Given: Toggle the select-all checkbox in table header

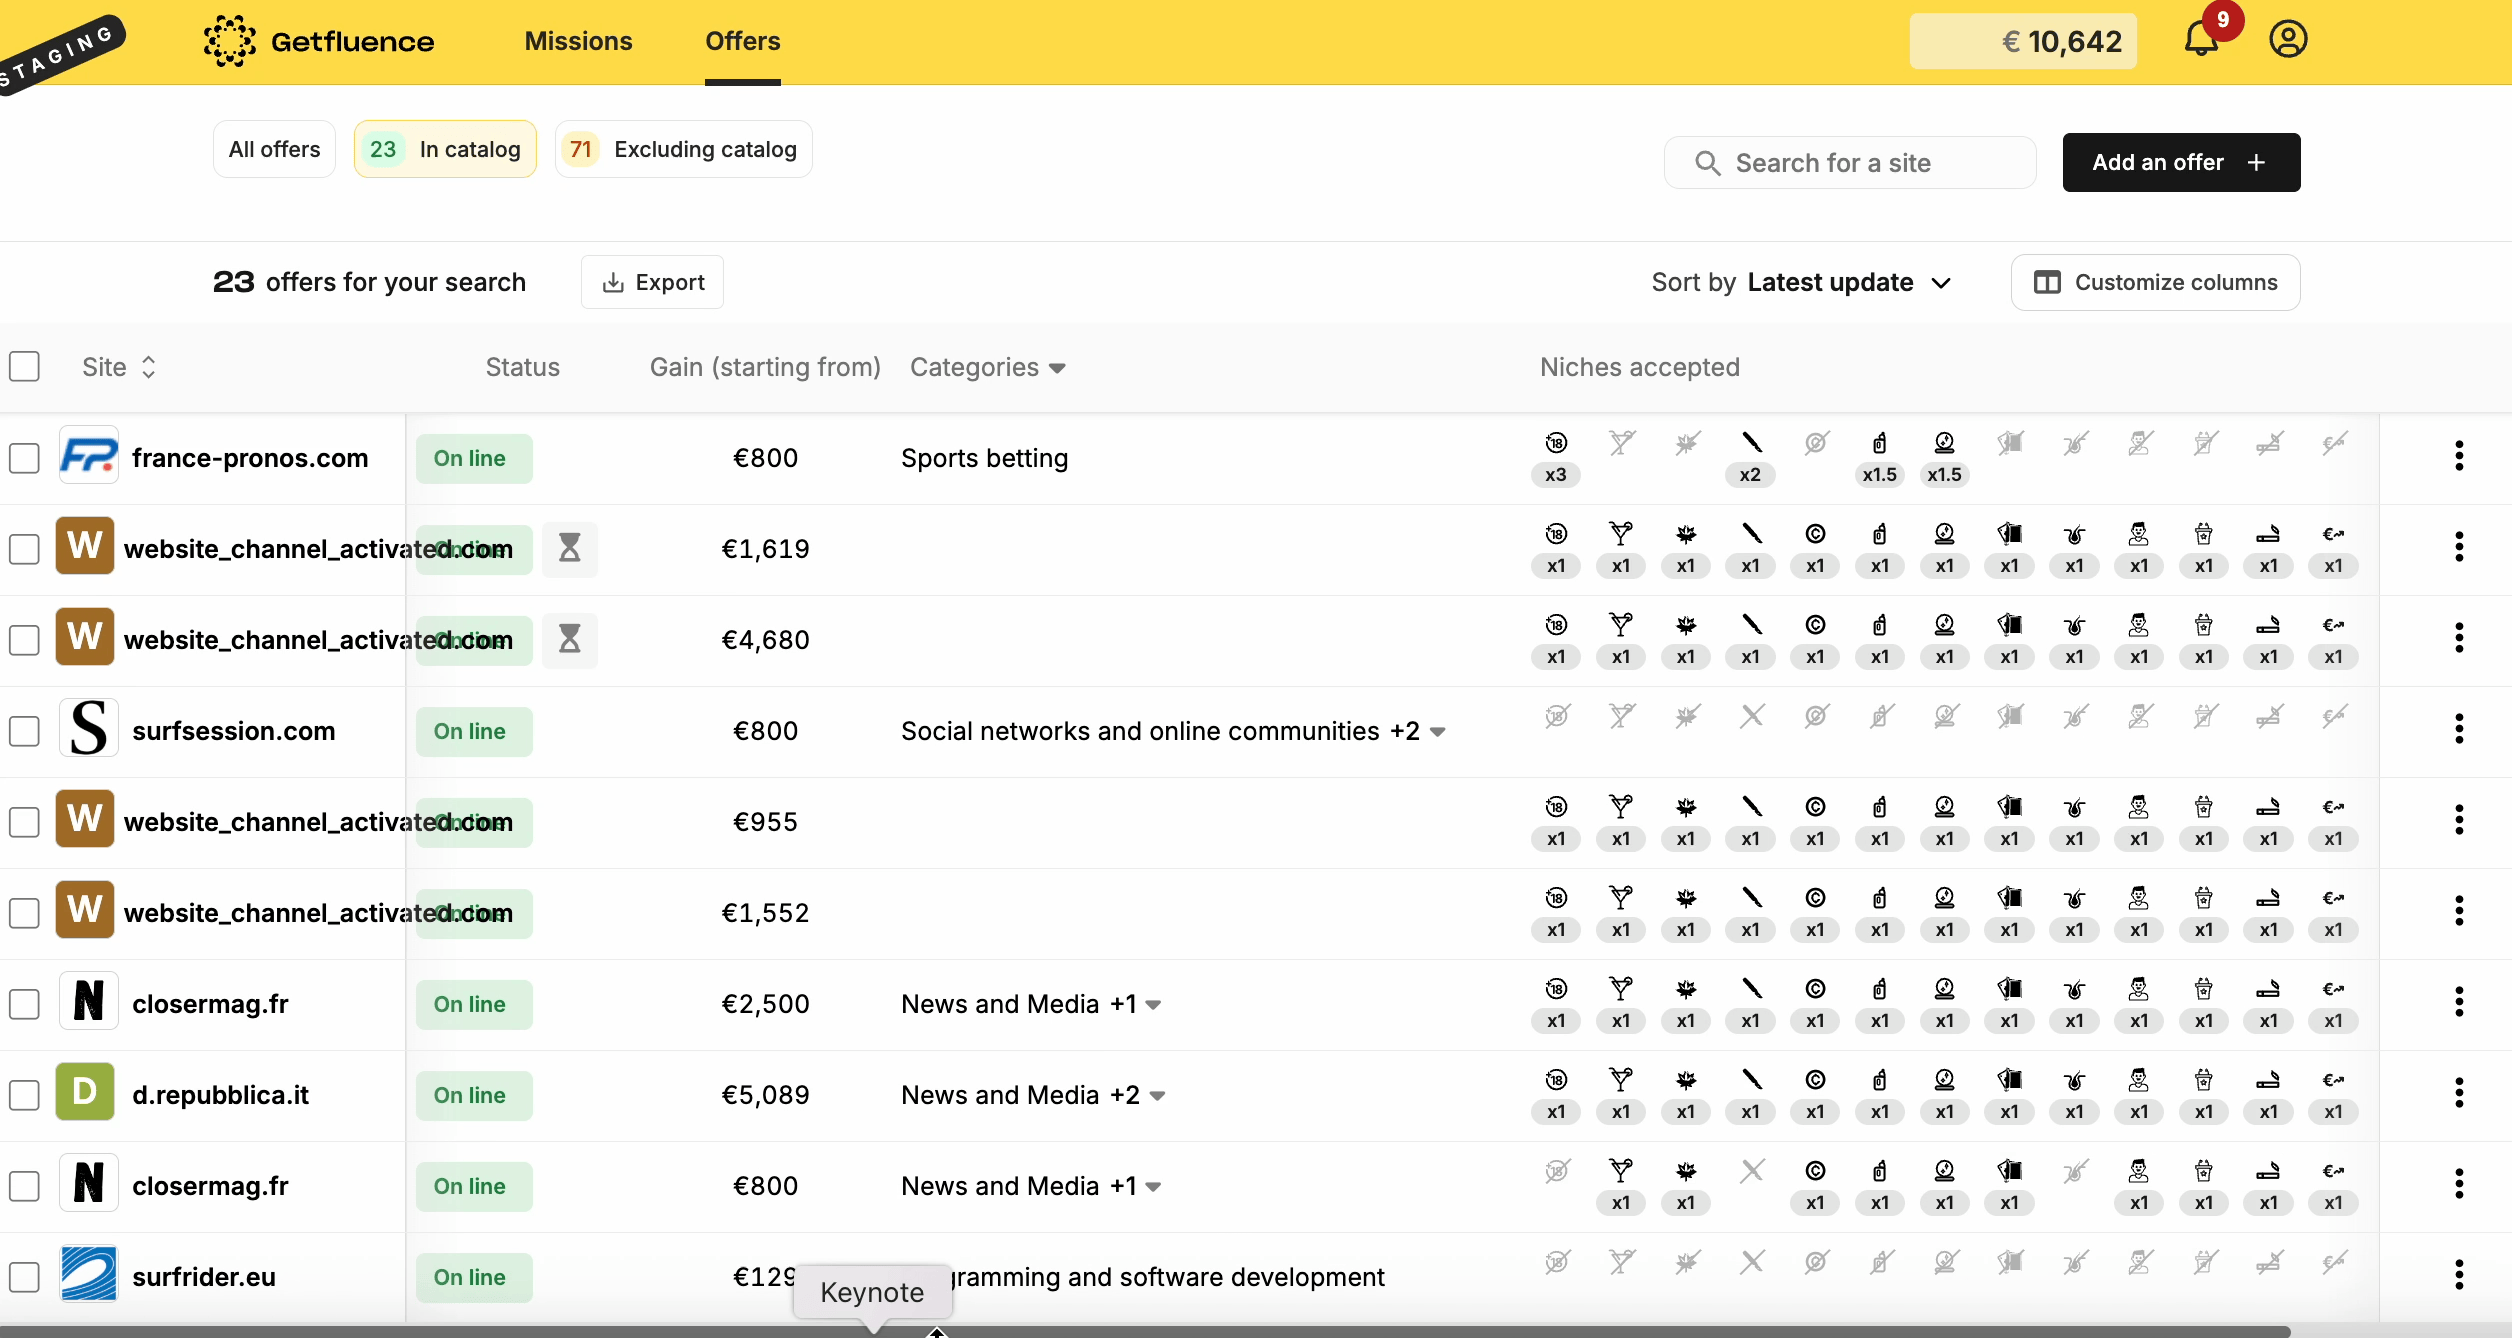Looking at the screenshot, I should [24, 367].
